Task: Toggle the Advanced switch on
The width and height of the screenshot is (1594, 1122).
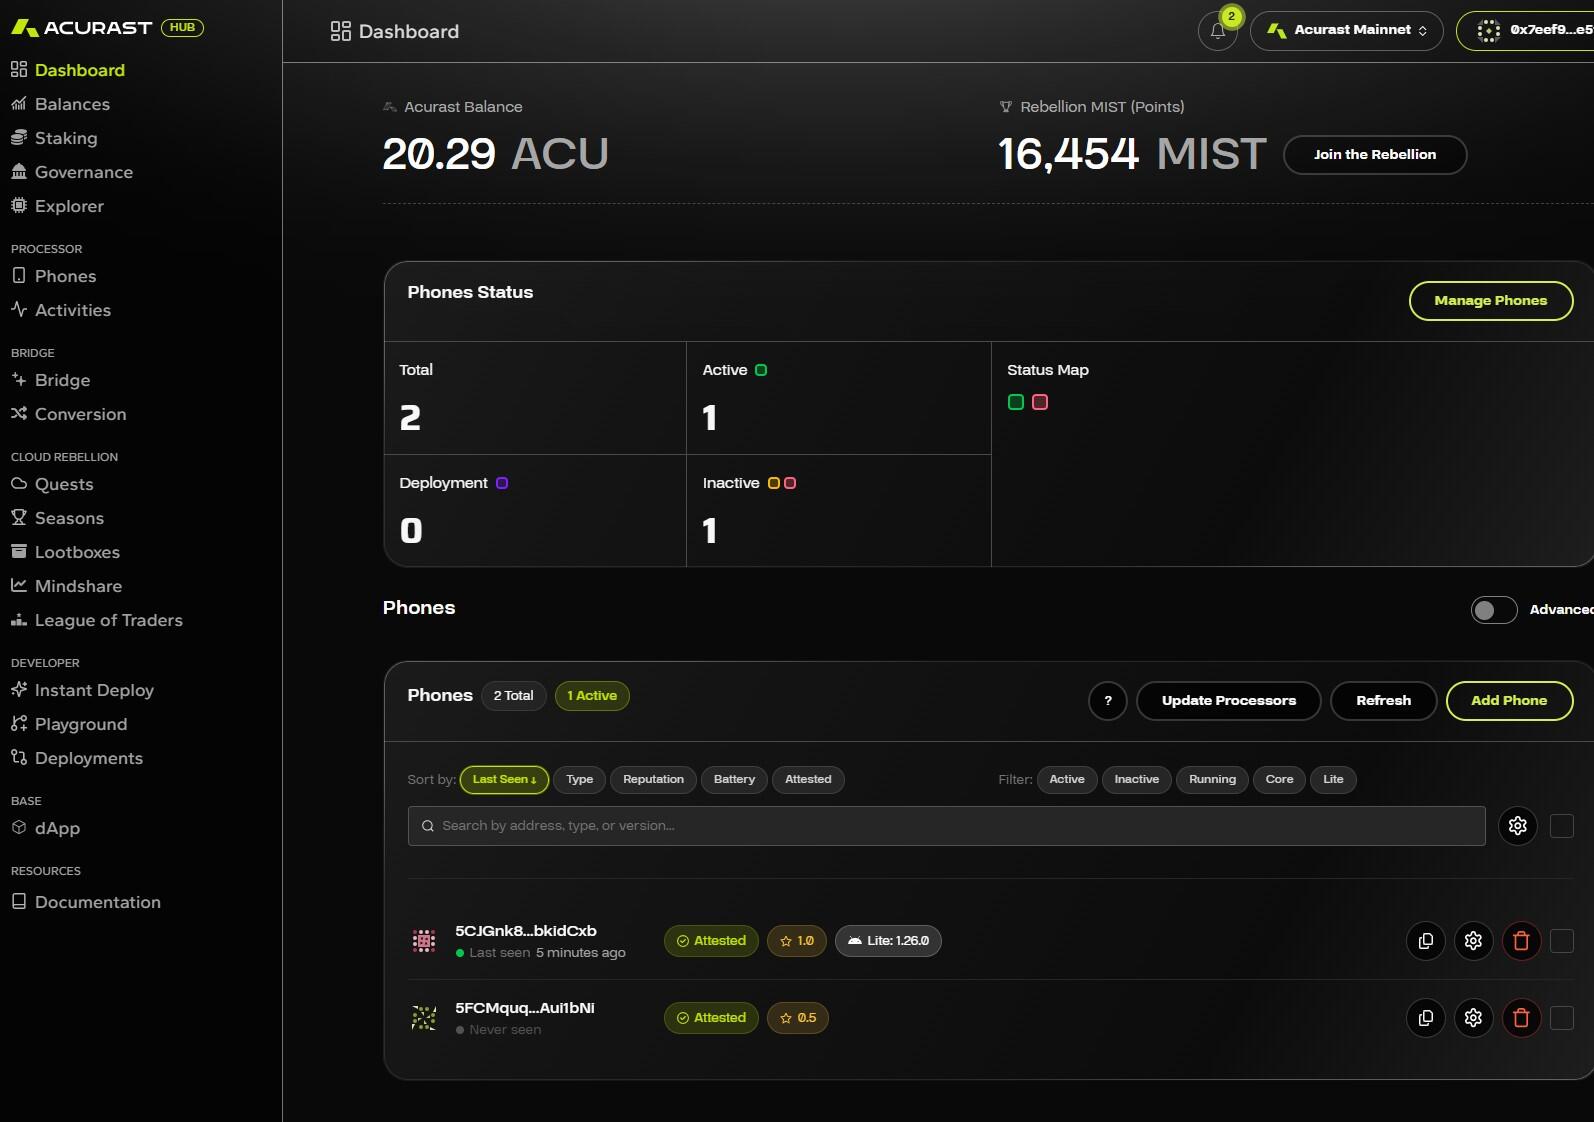Action: [1494, 610]
